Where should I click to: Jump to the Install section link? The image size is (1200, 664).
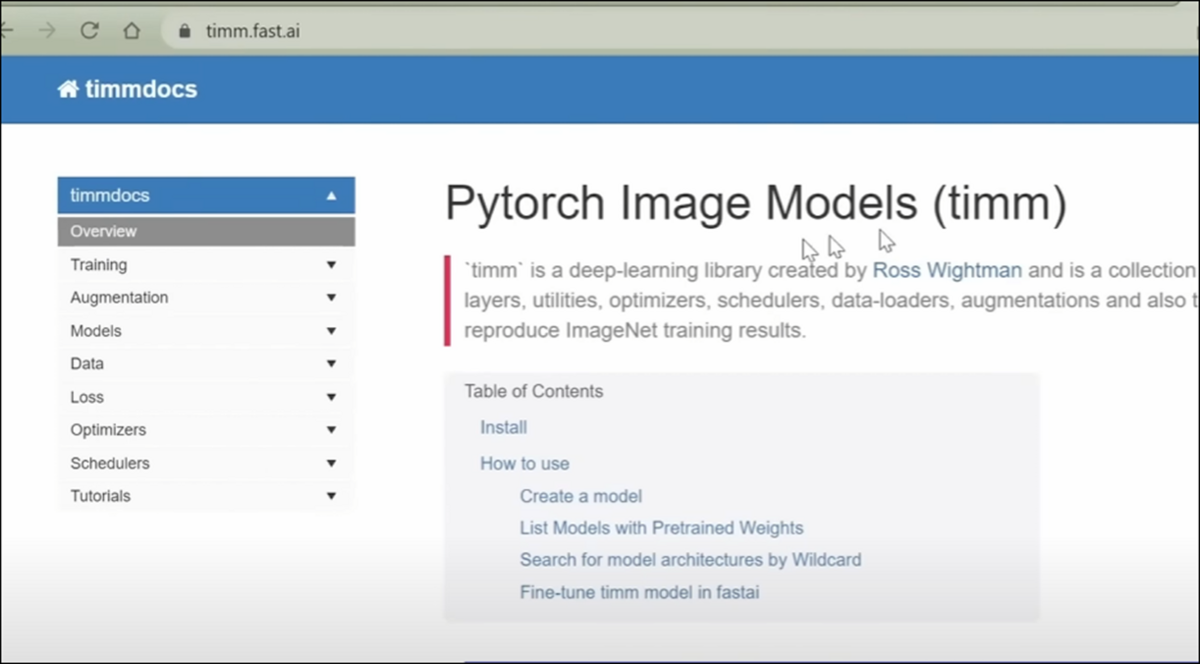tap(503, 427)
